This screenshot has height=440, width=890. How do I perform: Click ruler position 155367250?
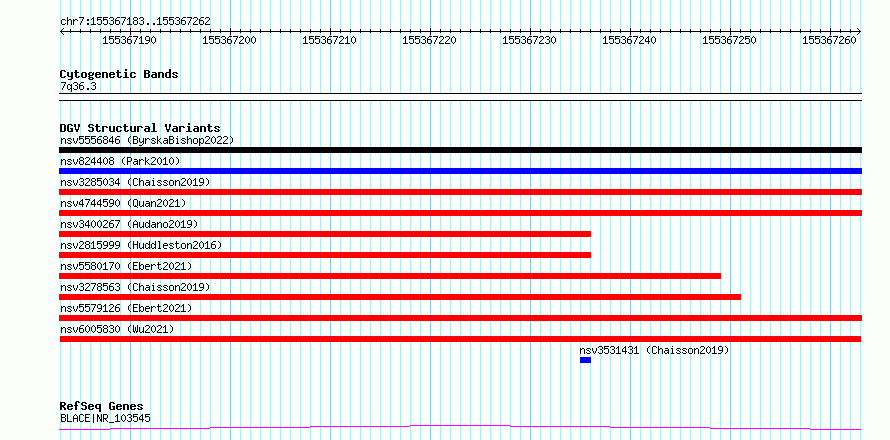(729, 40)
